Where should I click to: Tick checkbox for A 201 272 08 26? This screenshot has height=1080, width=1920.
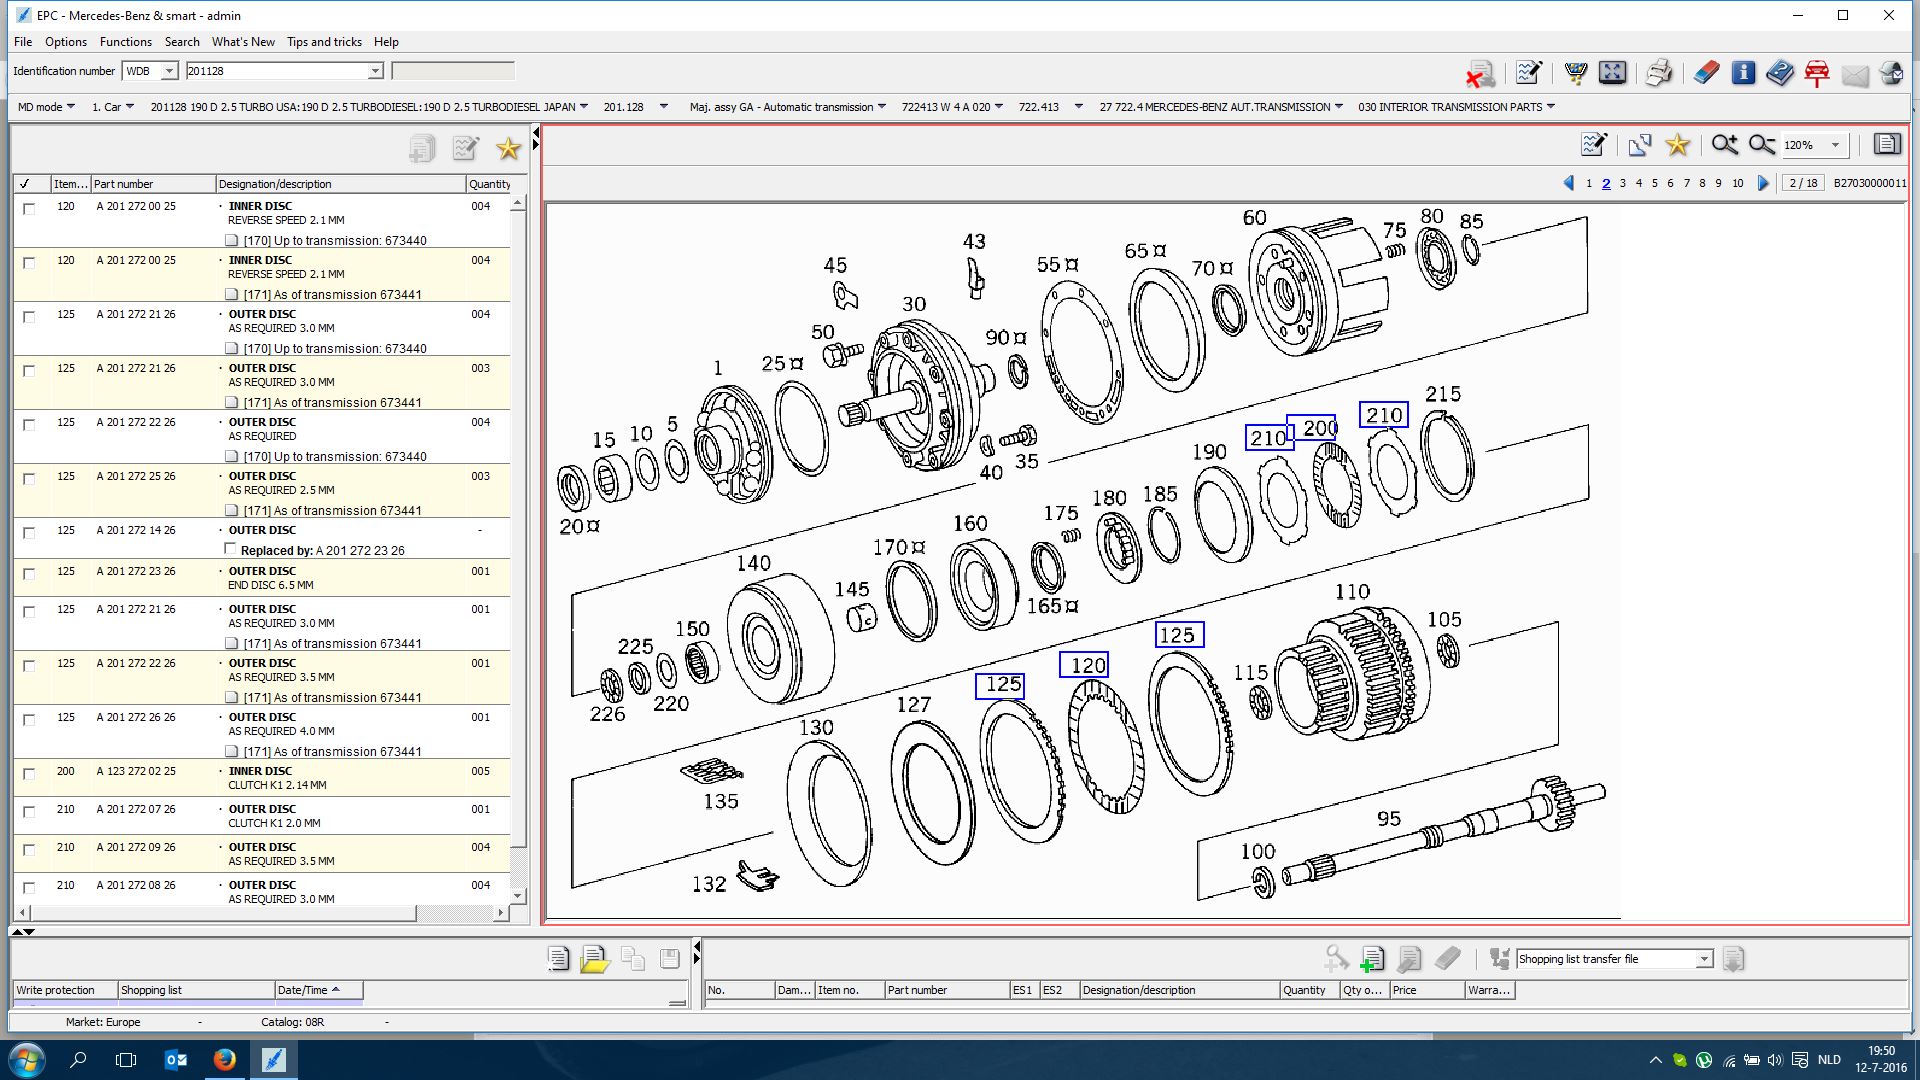29,887
